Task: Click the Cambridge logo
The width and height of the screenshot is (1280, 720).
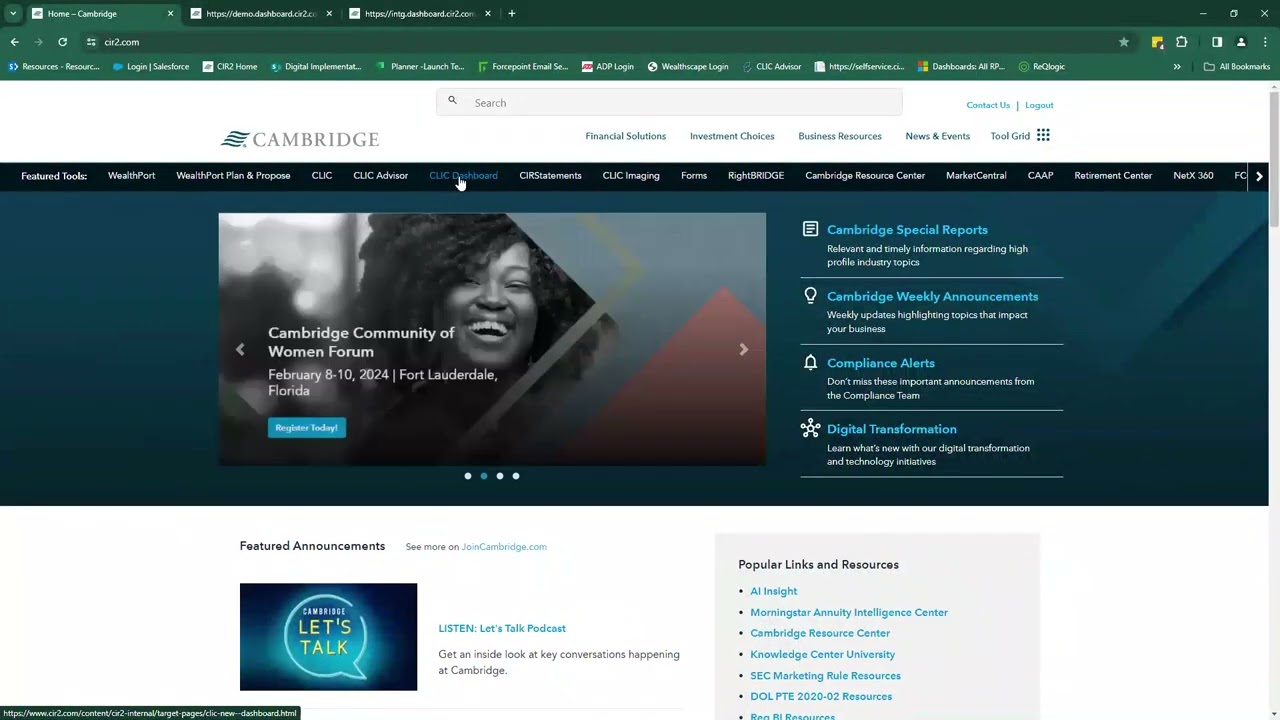Action: pyautogui.click(x=300, y=139)
